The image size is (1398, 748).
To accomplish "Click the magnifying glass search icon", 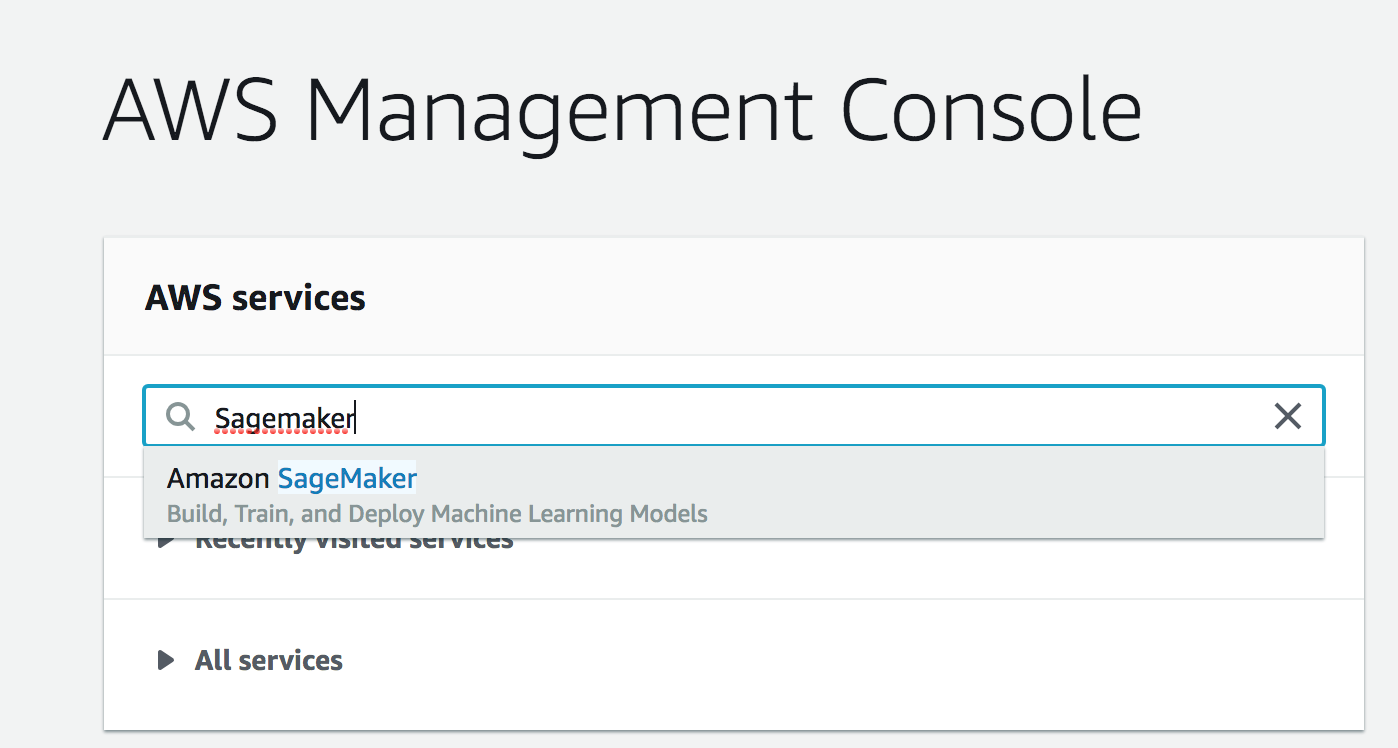I will (x=180, y=417).
